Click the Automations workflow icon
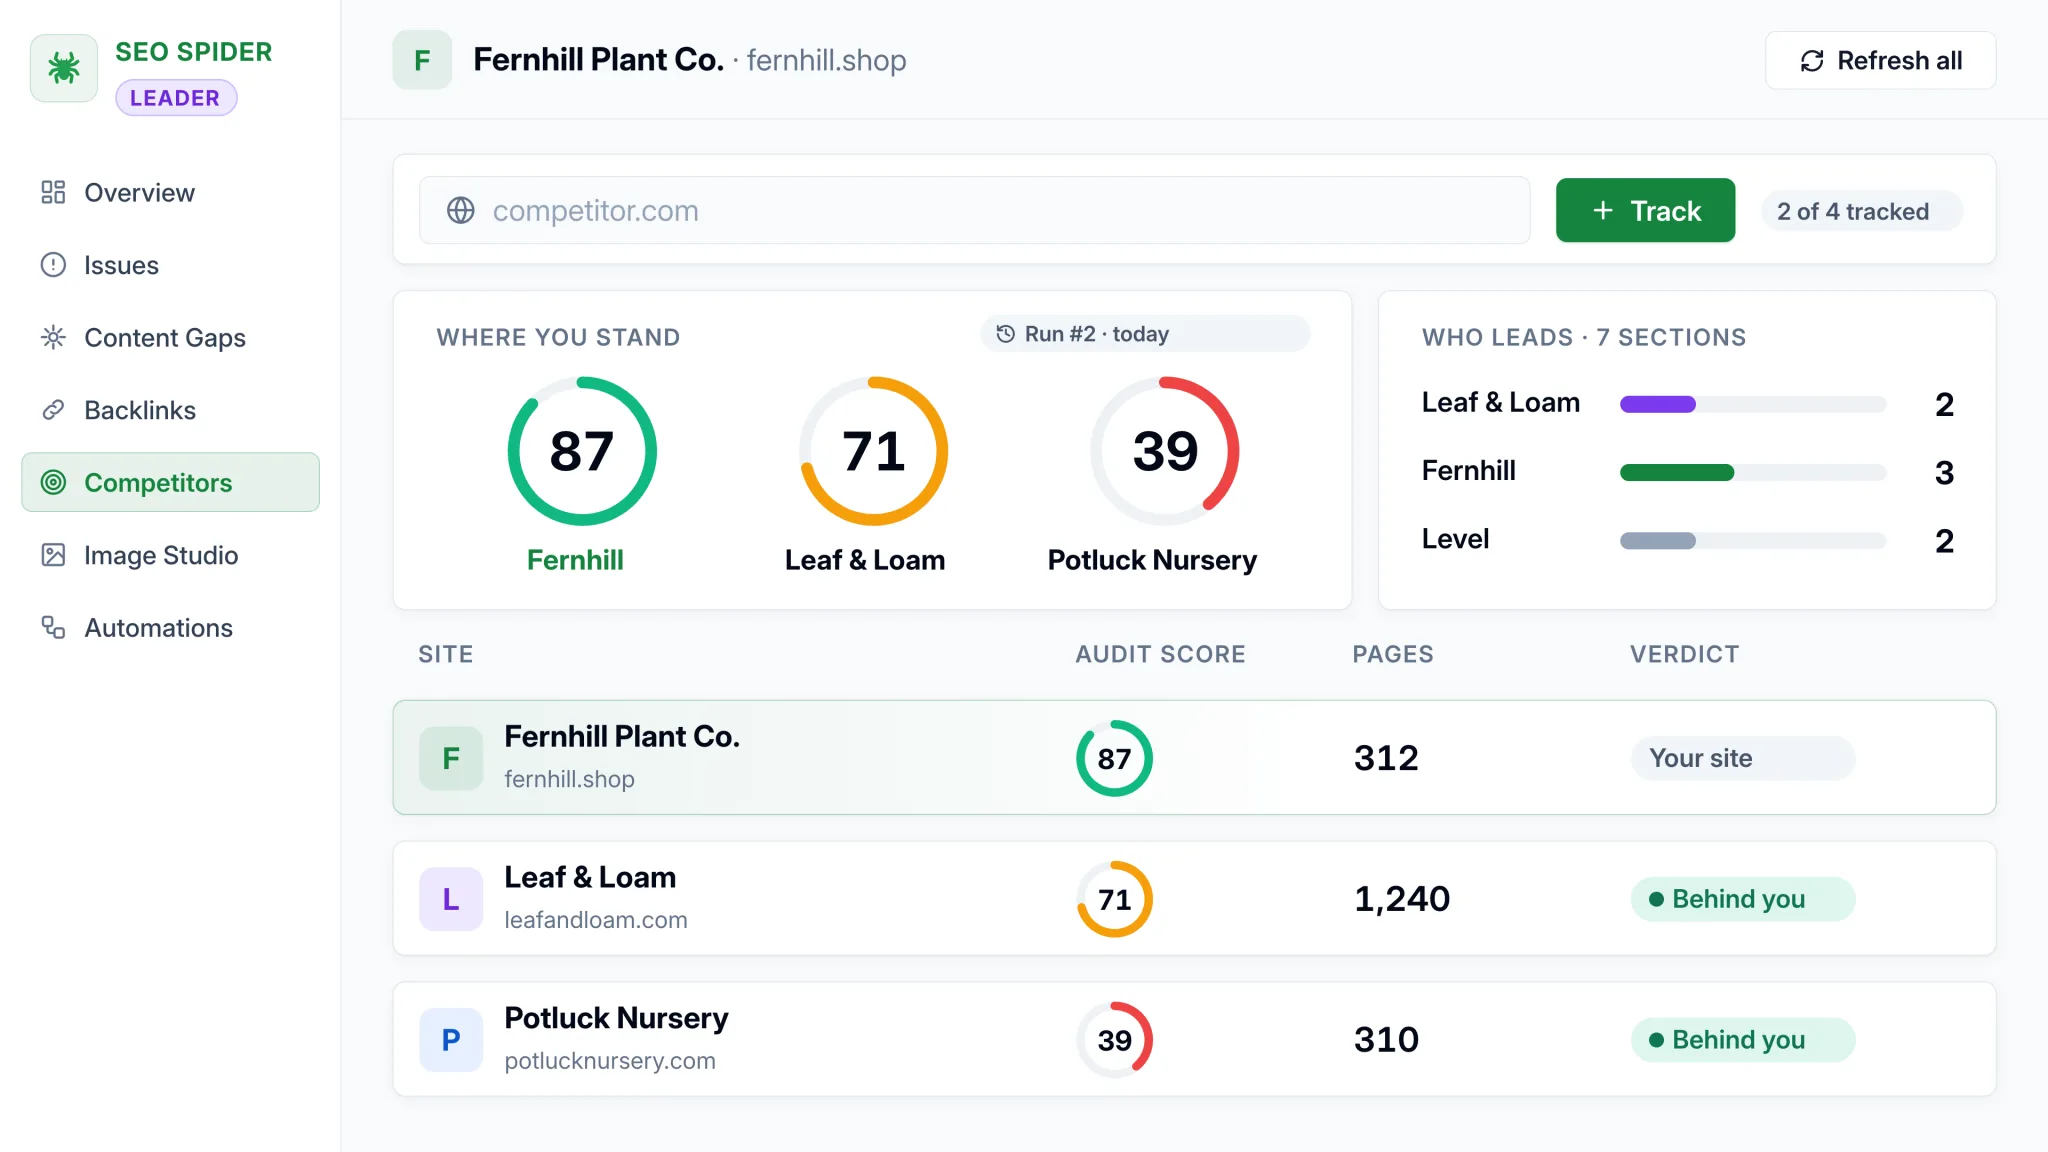This screenshot has height=1152, width=2048. click(x=53, y=627)
